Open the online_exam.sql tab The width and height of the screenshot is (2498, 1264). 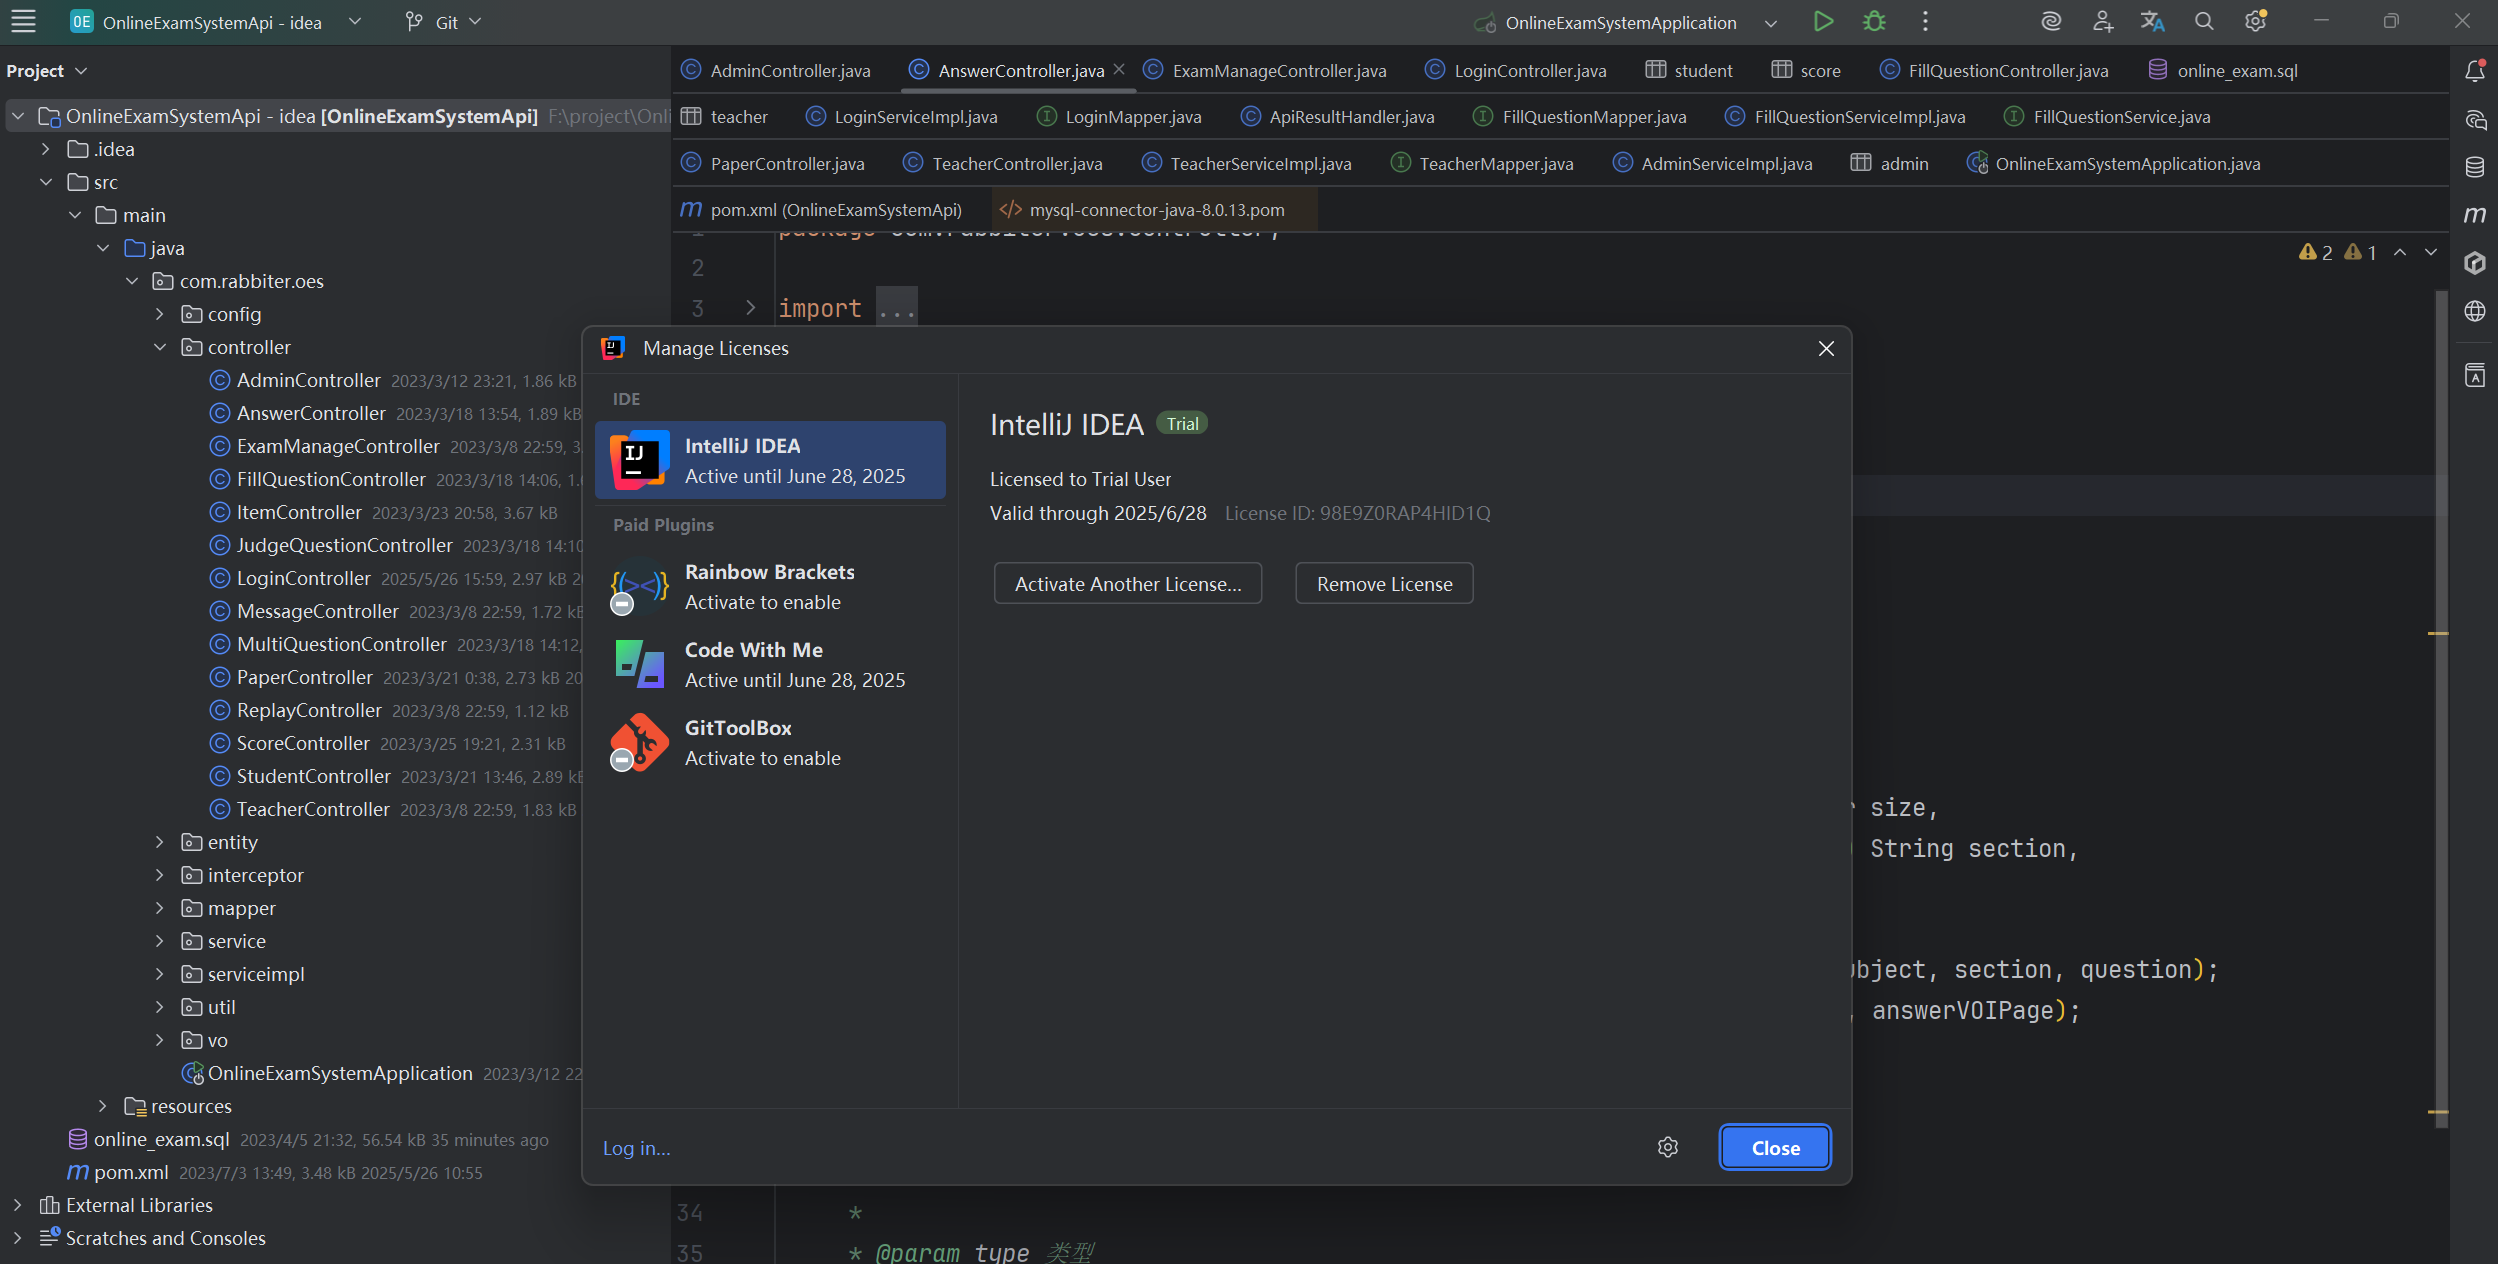[2223, 70]
